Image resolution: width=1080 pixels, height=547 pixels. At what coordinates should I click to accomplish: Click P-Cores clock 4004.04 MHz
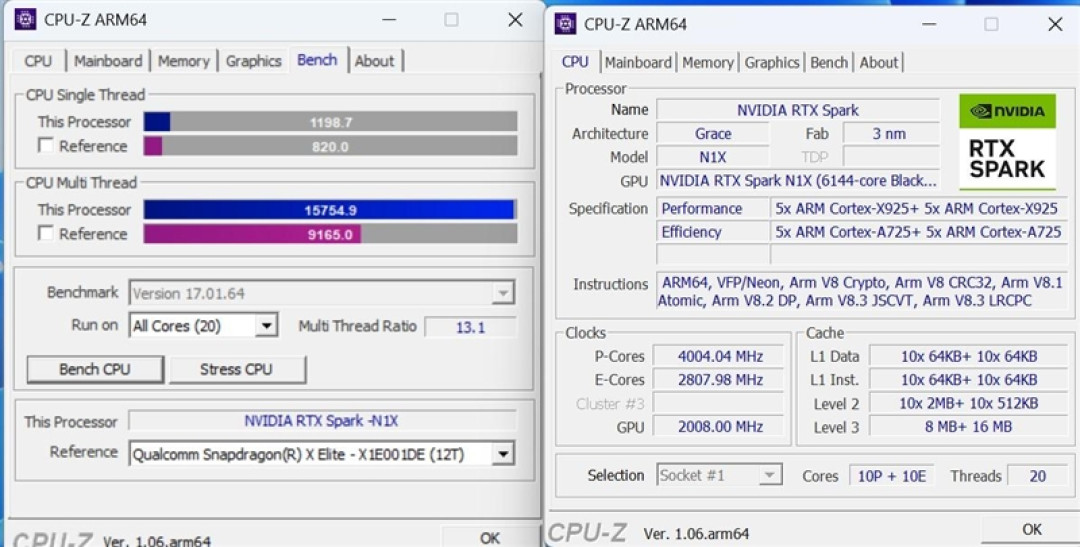point(720,356)
